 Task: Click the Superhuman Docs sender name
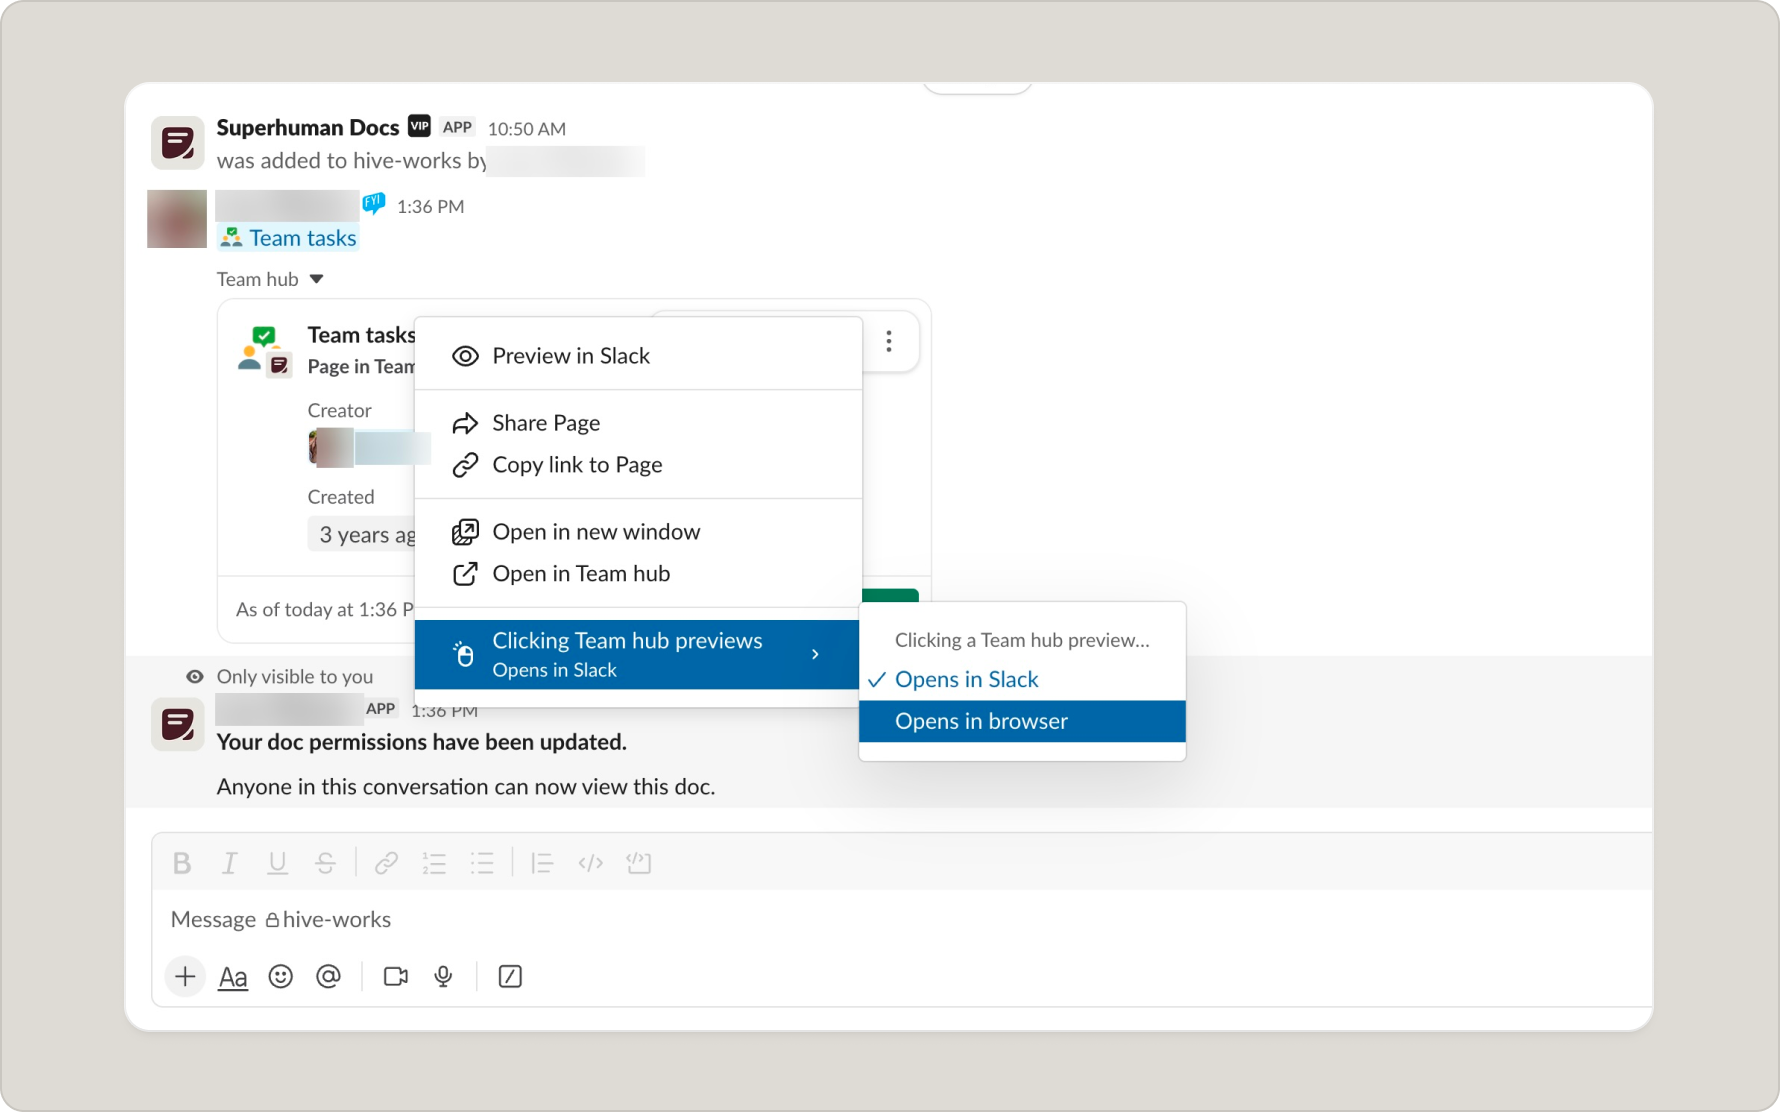coord(308,127)
